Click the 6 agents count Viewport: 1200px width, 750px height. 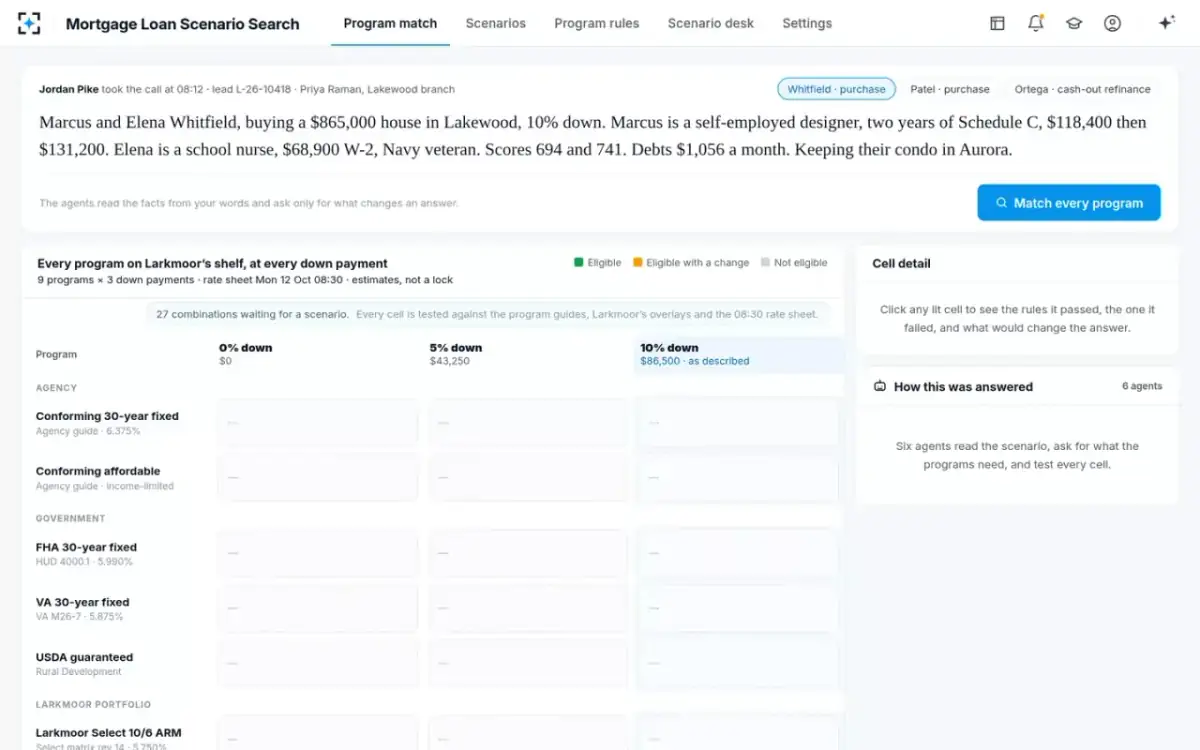click(x=1142, y=386)
